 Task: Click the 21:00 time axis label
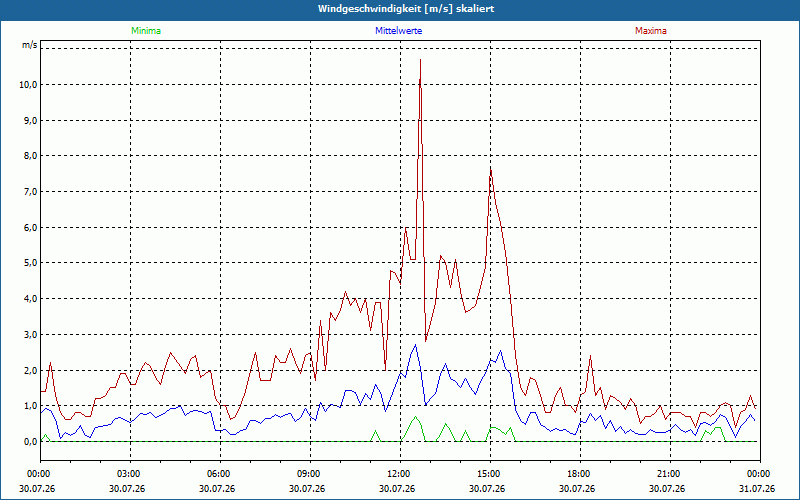[670, 474]
